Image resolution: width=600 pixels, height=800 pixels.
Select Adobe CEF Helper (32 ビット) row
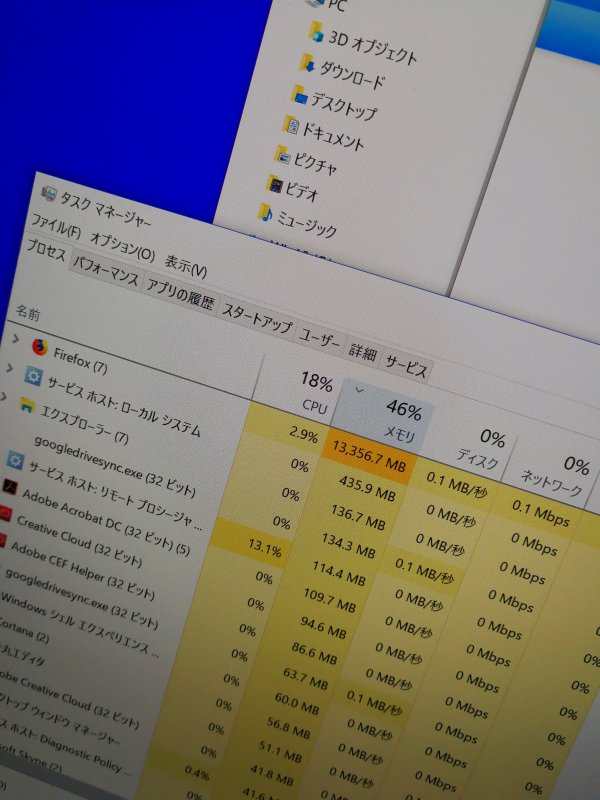point(83,570)
